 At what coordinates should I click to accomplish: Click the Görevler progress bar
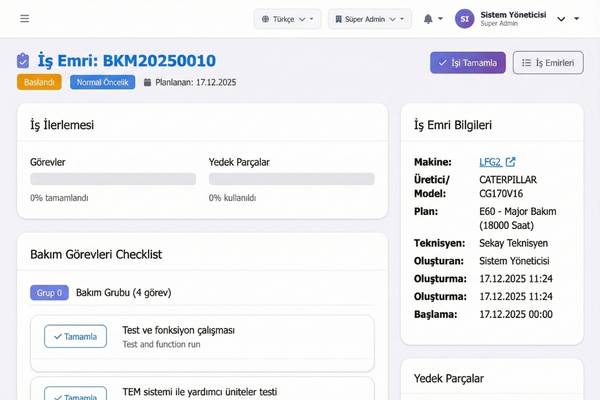pyautogui.click(x=113, y=179)
